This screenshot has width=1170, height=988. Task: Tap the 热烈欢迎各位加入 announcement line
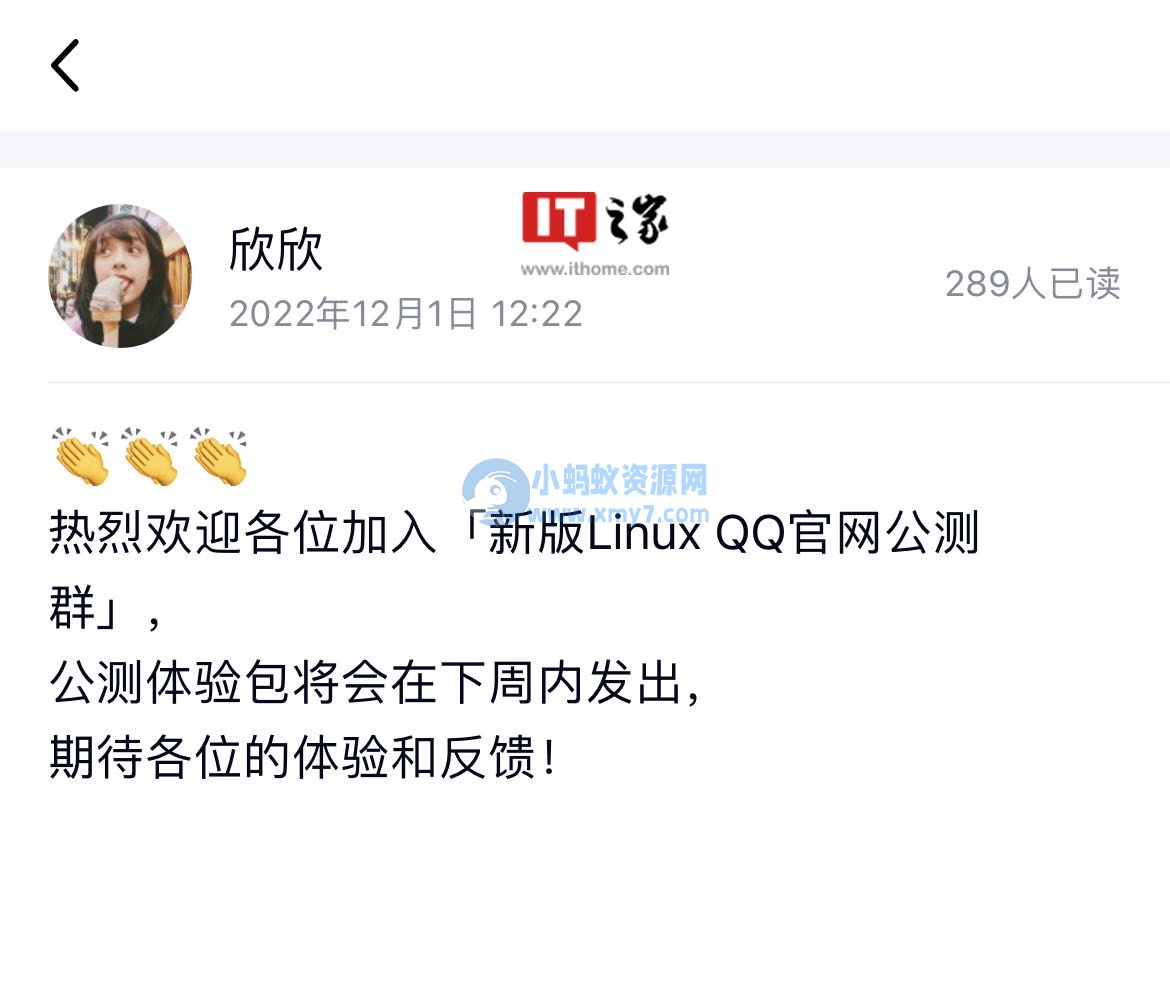[243, 532]
